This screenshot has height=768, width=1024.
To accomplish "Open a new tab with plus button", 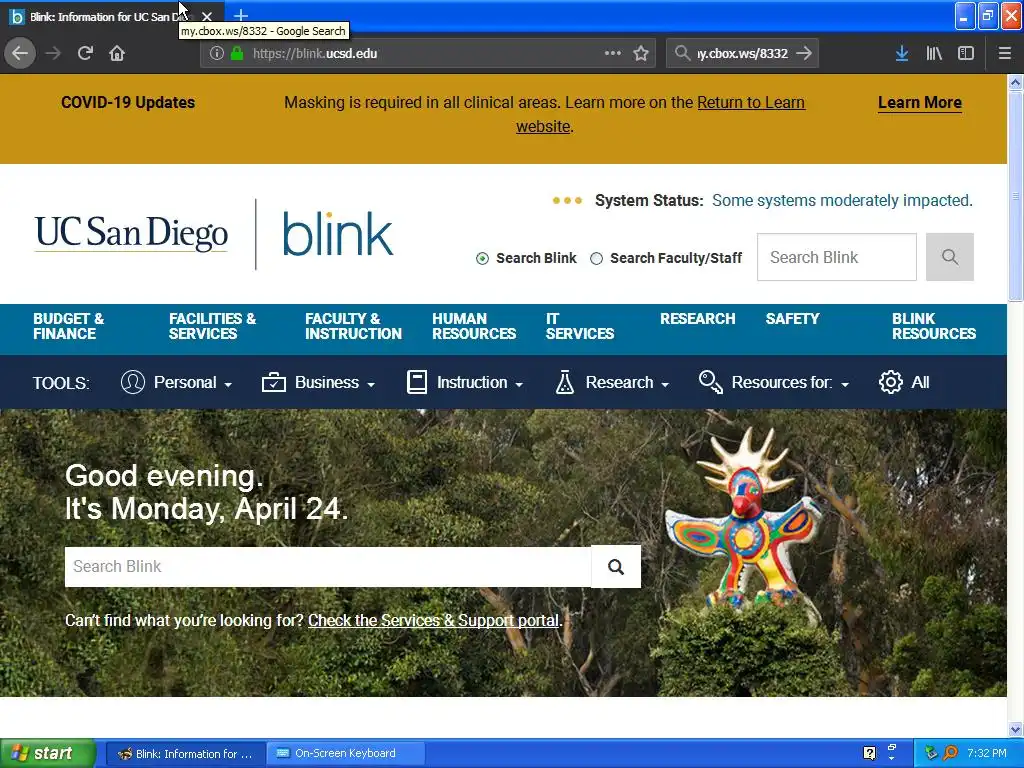I will point(240,15).
